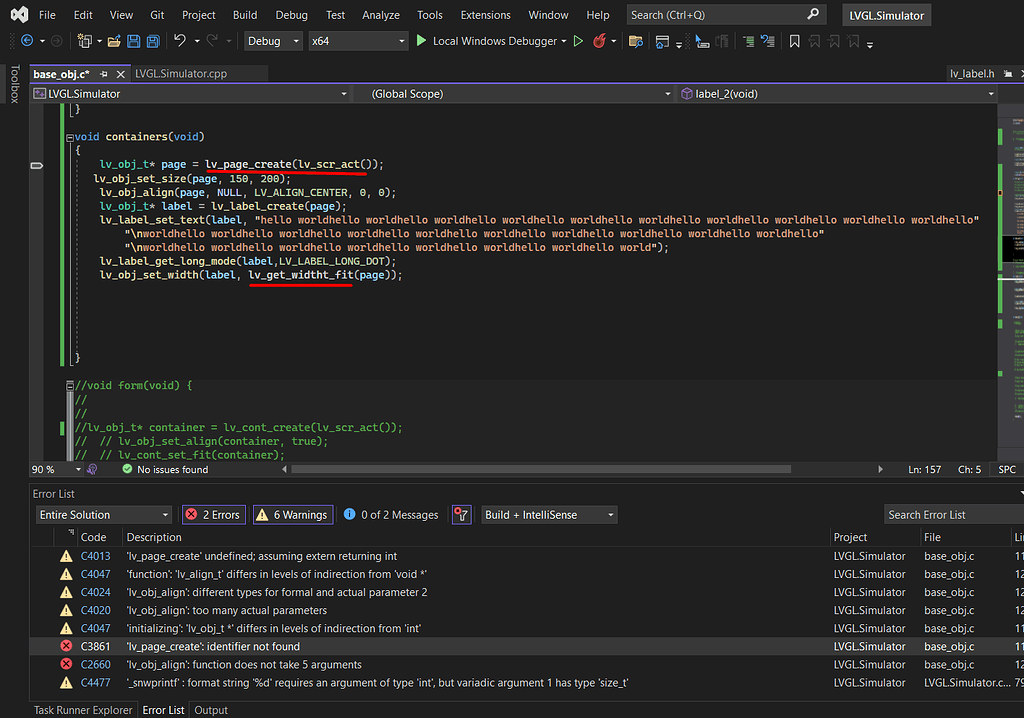Click the Find in Files folder icon

click(635, 42)
